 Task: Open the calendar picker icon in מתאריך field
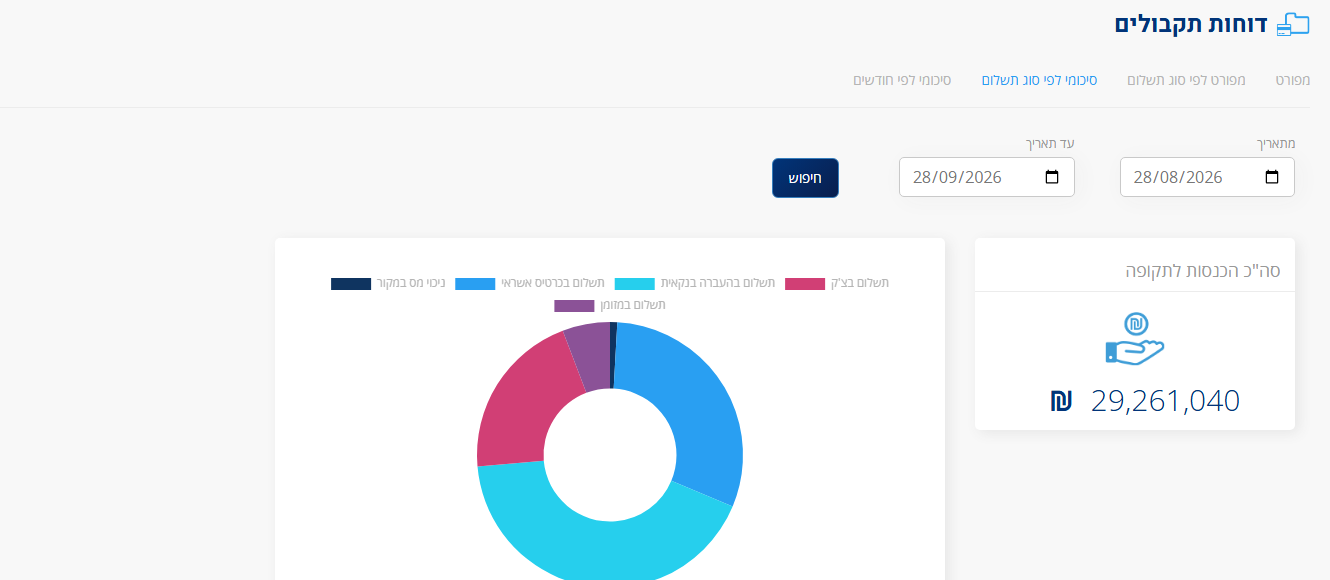[1272, 177]
